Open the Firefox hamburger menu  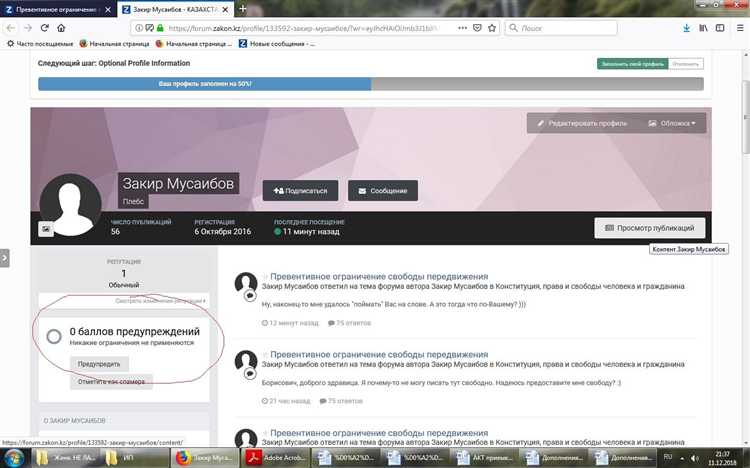tap(738, 28)
